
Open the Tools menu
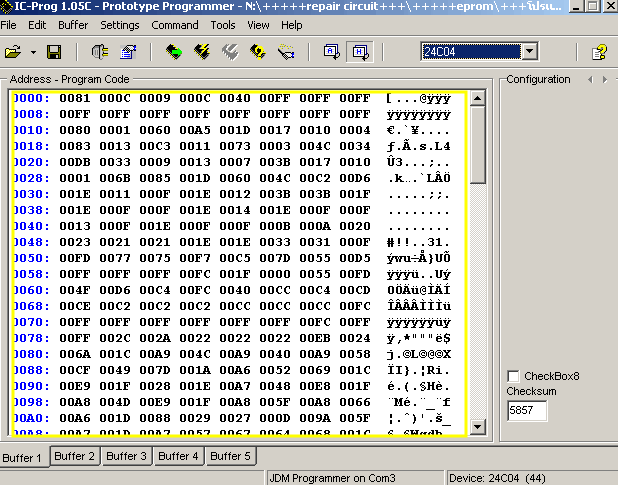223,25
